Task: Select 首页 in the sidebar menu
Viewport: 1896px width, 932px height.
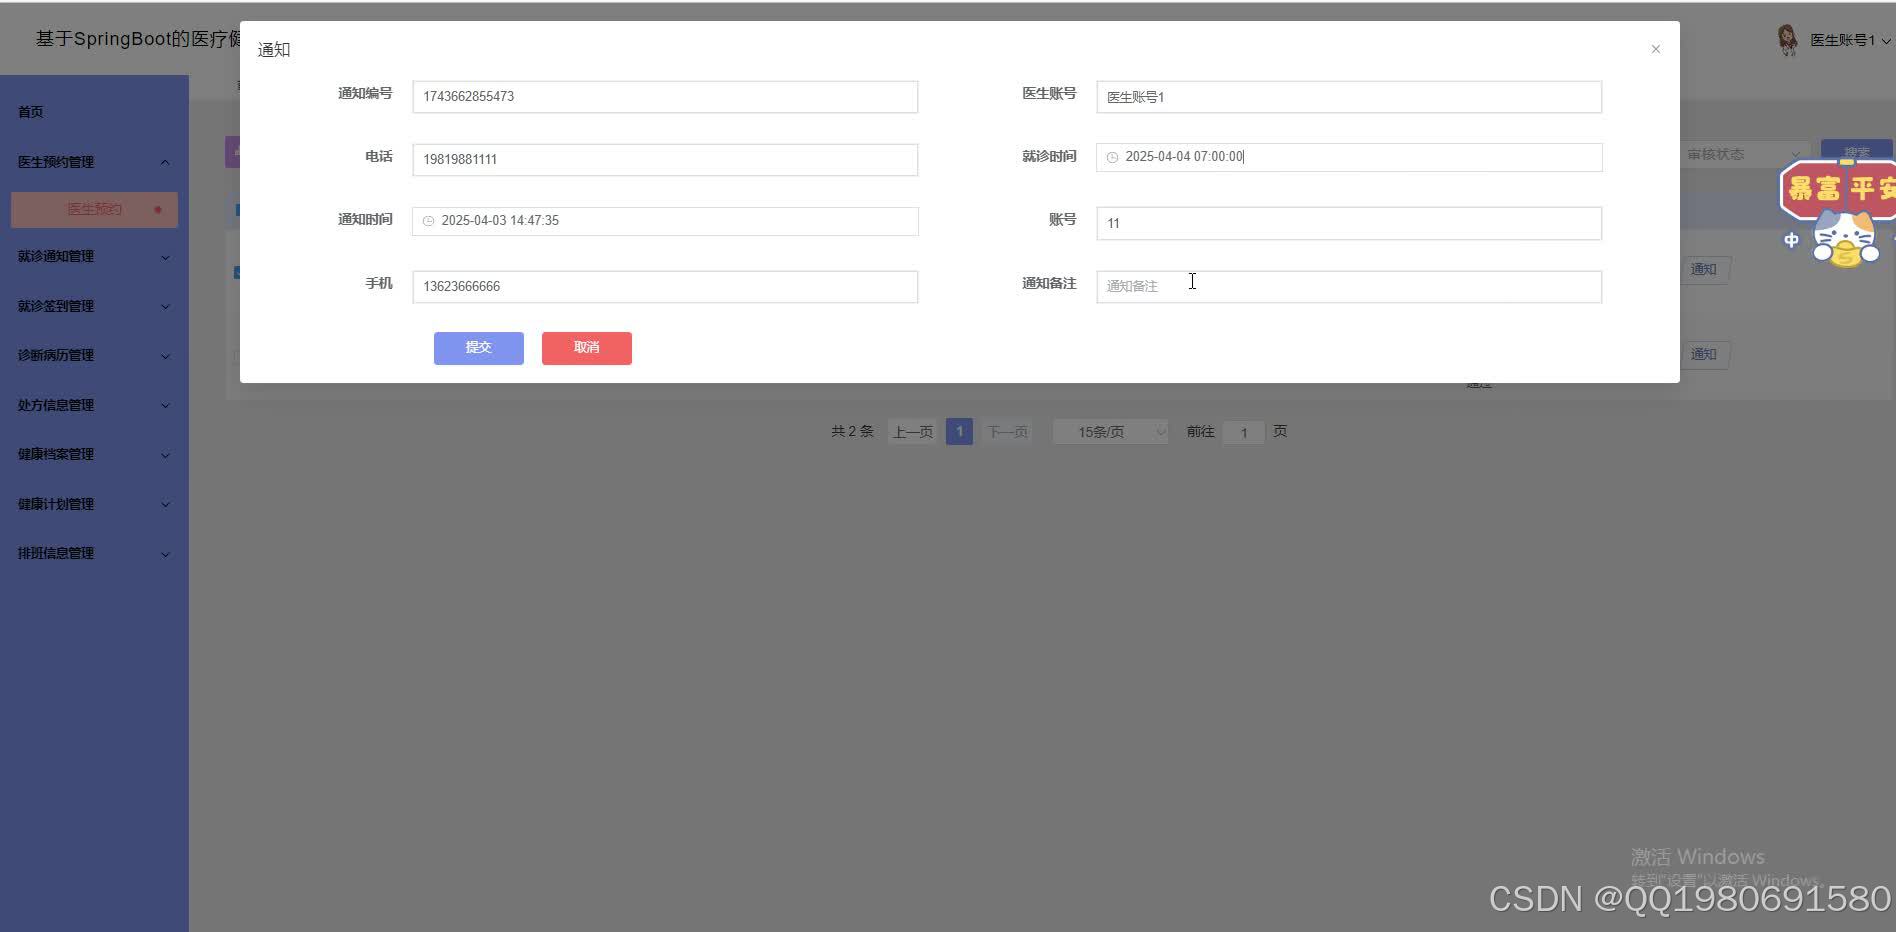Action: pos(29,111)
